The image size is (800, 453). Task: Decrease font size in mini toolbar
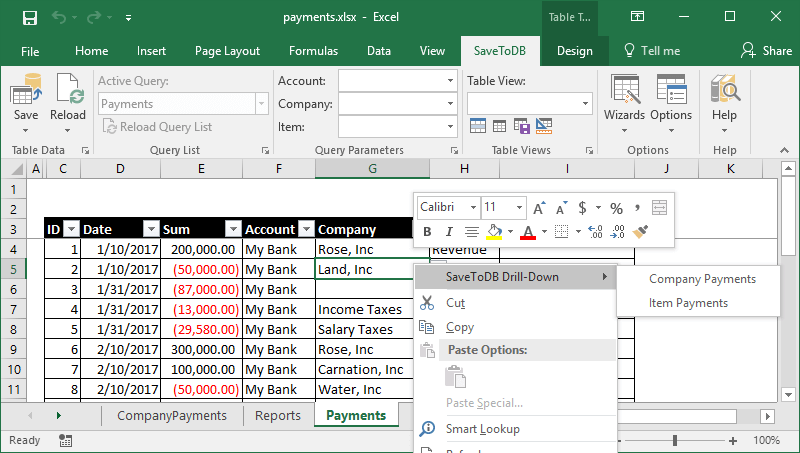561,208
